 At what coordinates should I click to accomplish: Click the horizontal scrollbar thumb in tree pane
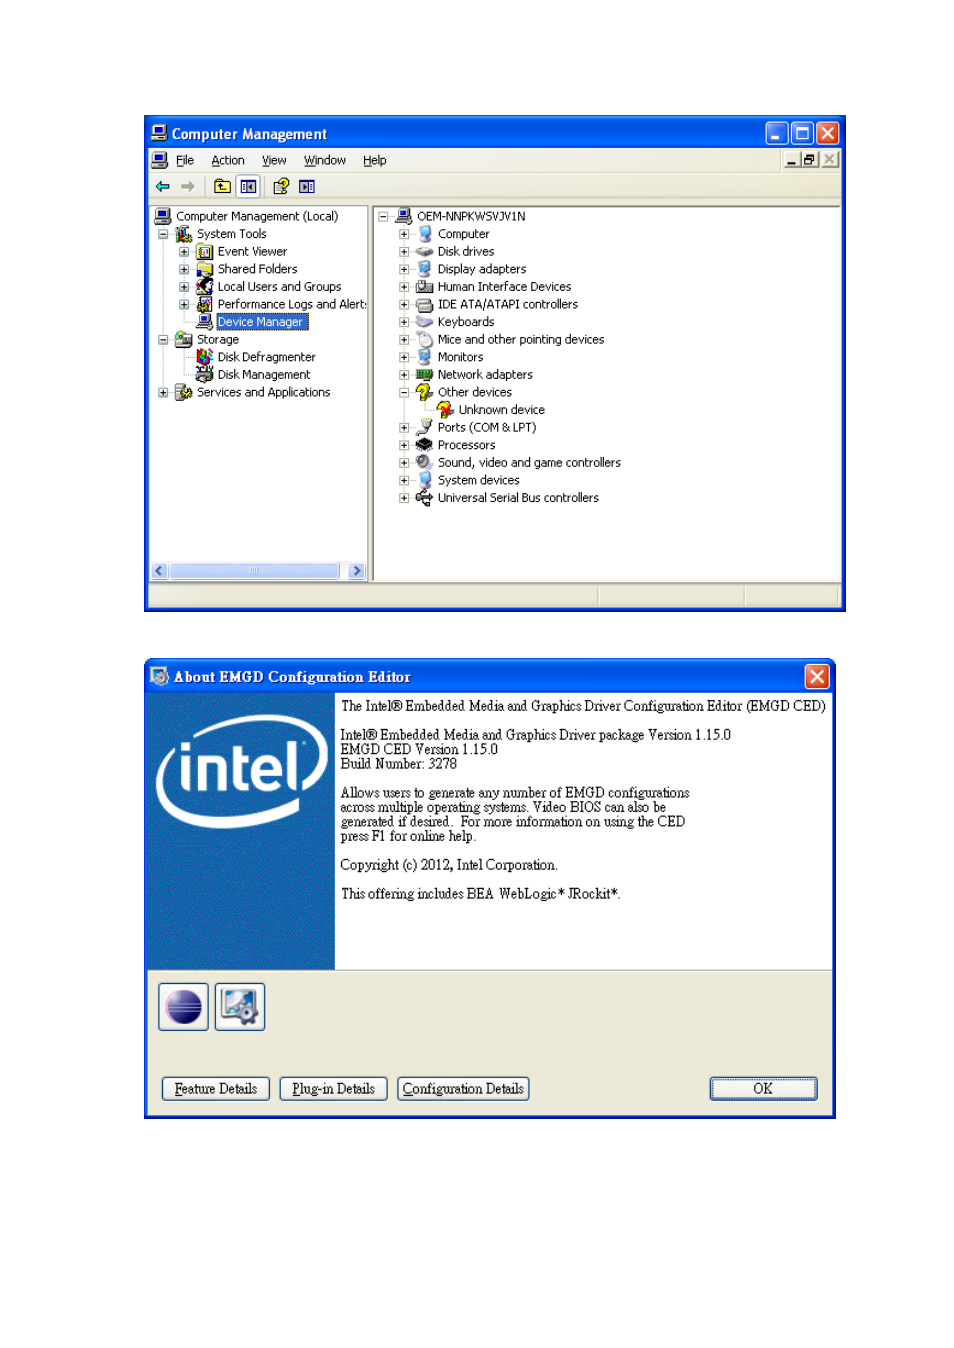click(255, 571)
